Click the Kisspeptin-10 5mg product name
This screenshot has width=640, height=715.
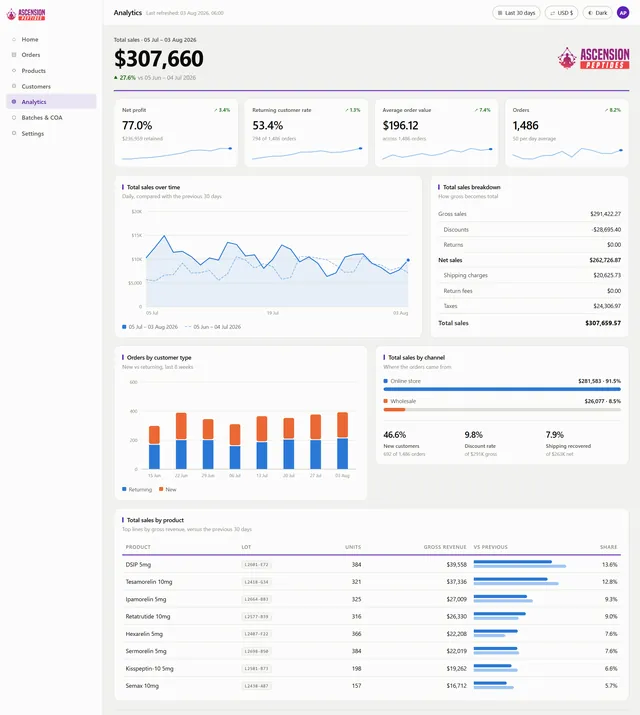tap(150, 668)
